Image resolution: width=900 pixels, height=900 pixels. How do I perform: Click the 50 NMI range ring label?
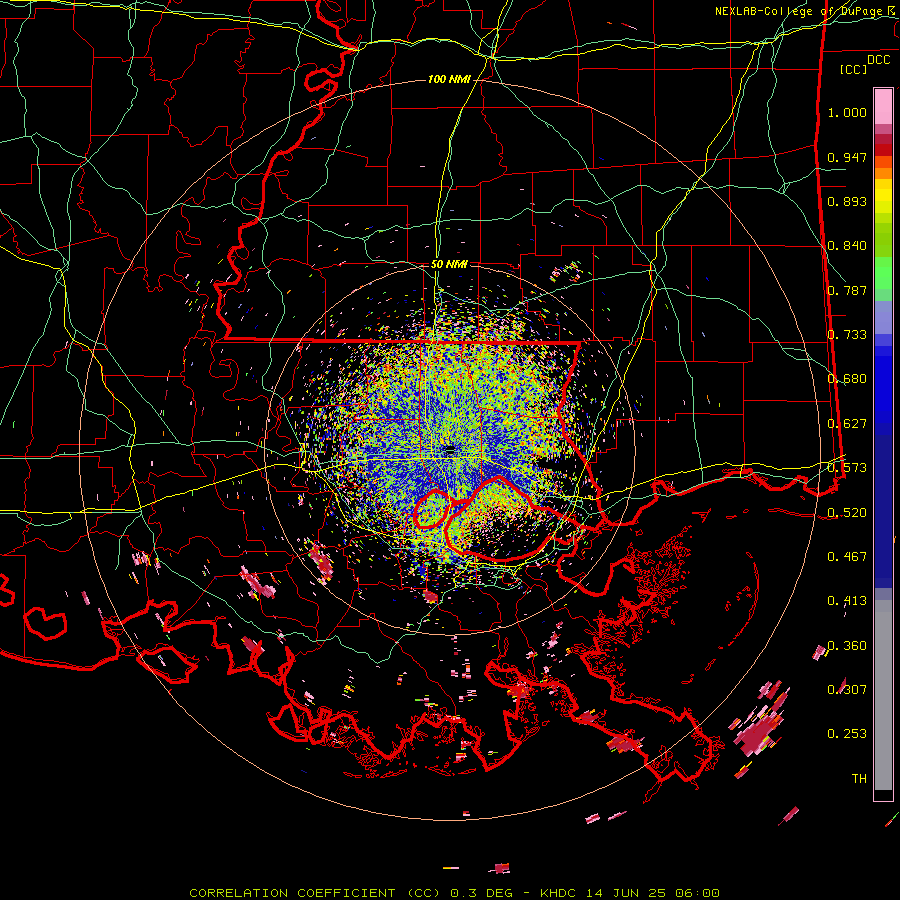(449, 264)
